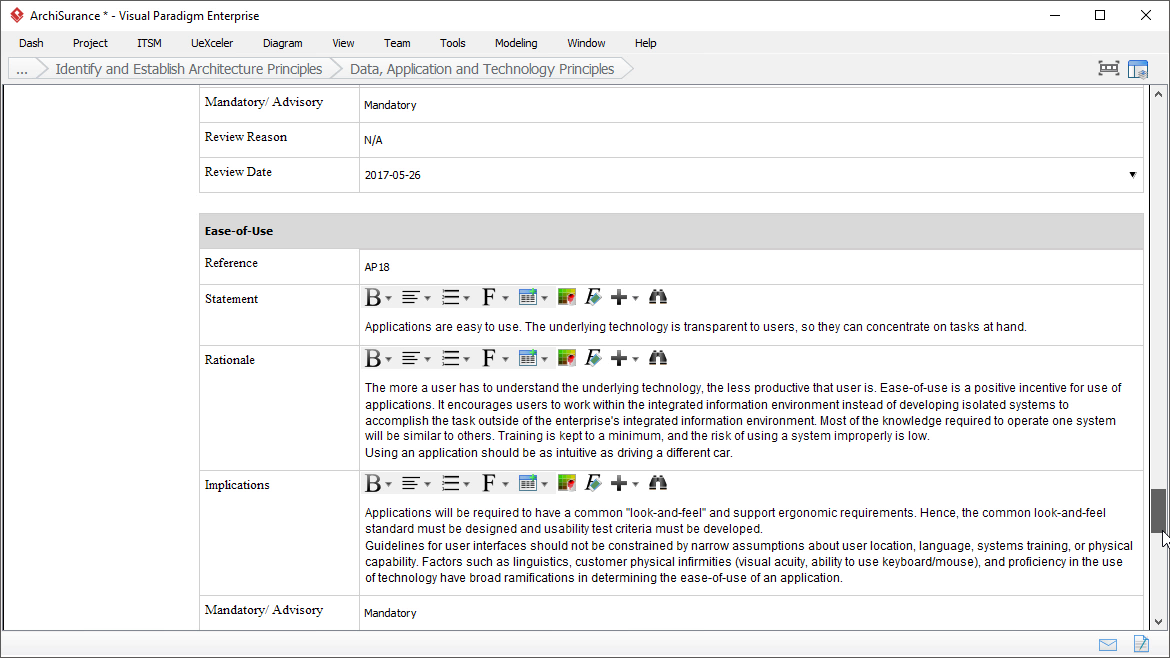The height and width of the screenshot is (658, 1170).
Task: Open the Help menu
Action: click(x=645, y=43)
